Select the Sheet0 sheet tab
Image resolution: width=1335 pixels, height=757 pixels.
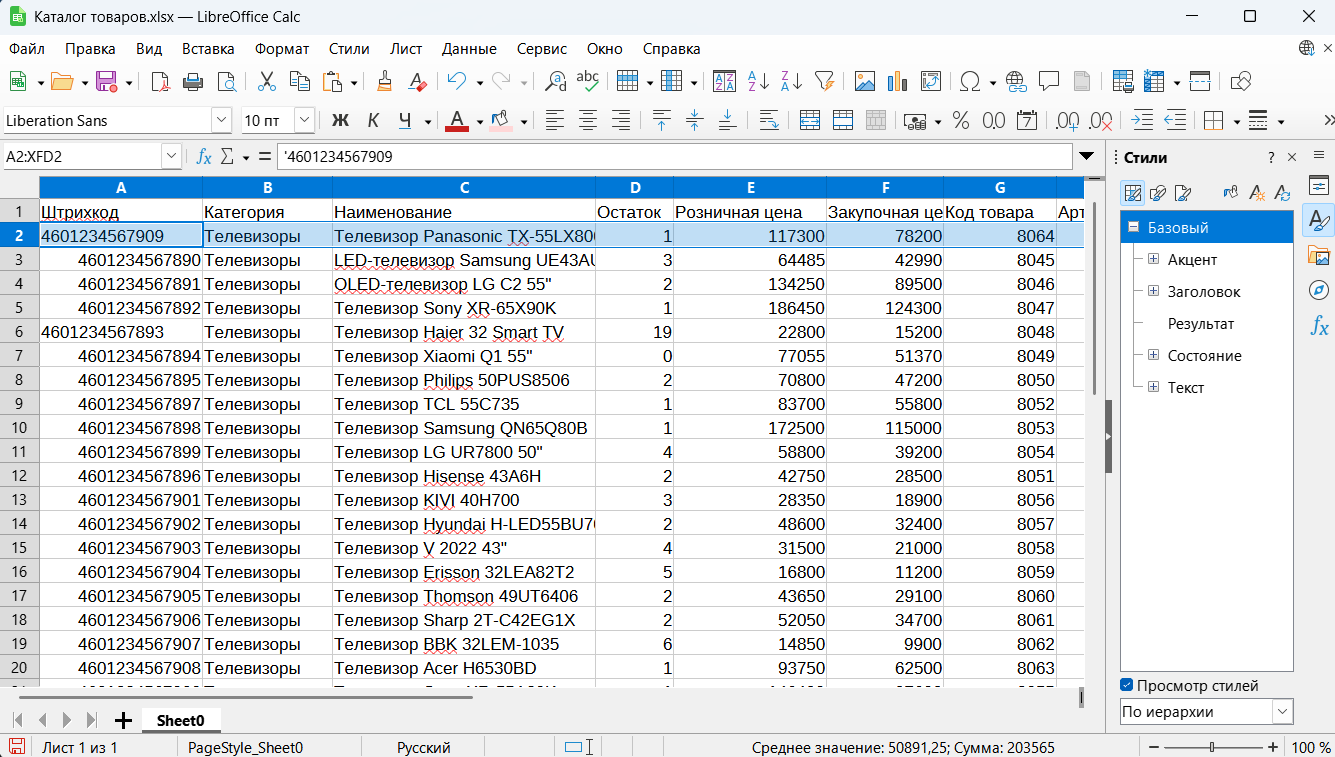[x=181, y=720]
